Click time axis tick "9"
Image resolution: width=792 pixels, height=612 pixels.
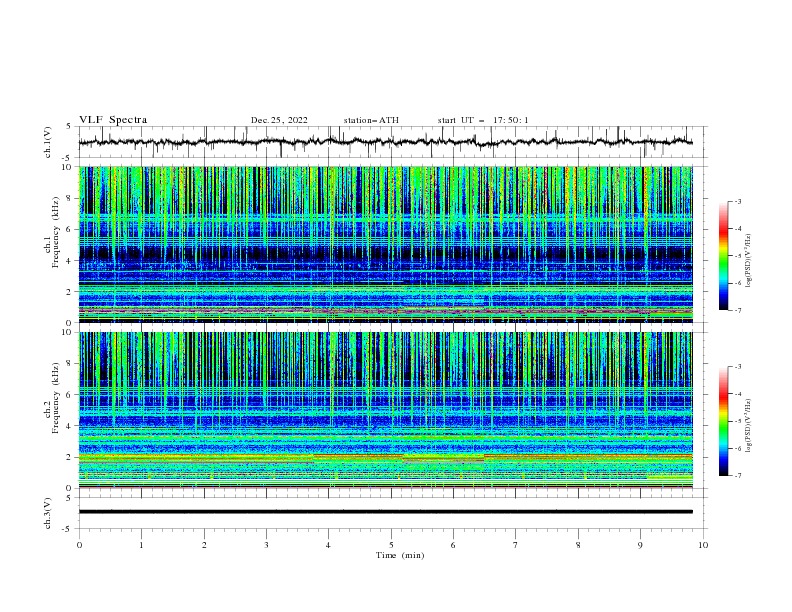640,545
